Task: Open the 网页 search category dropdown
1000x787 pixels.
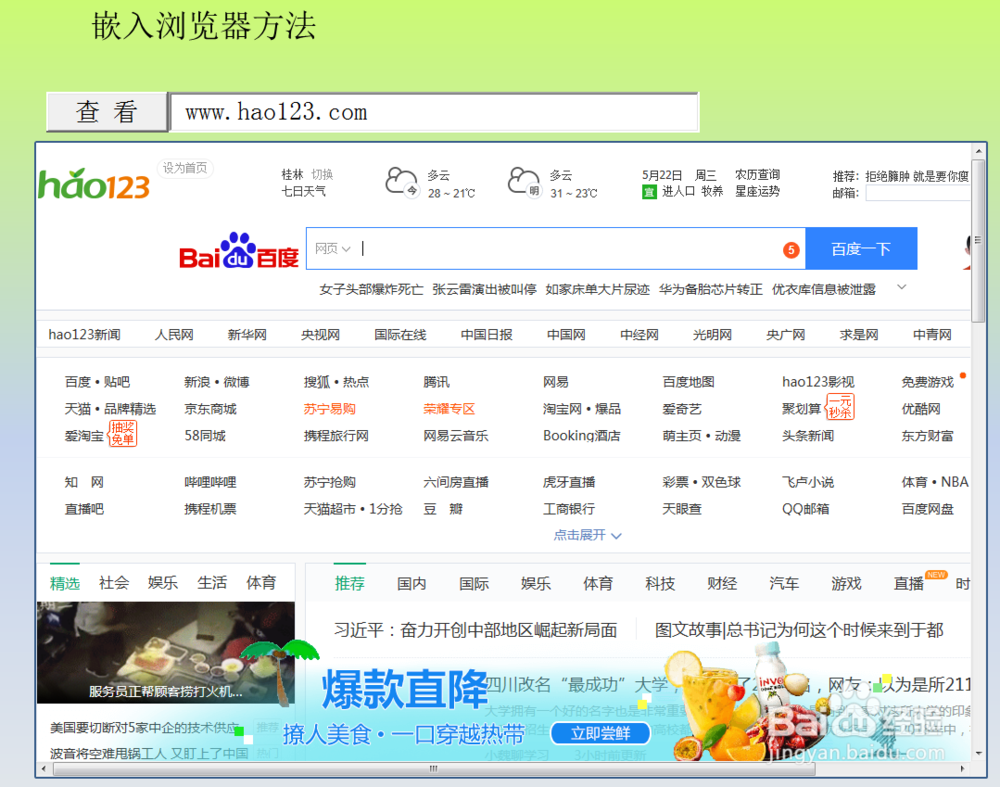Action: [x=332, y=249]
